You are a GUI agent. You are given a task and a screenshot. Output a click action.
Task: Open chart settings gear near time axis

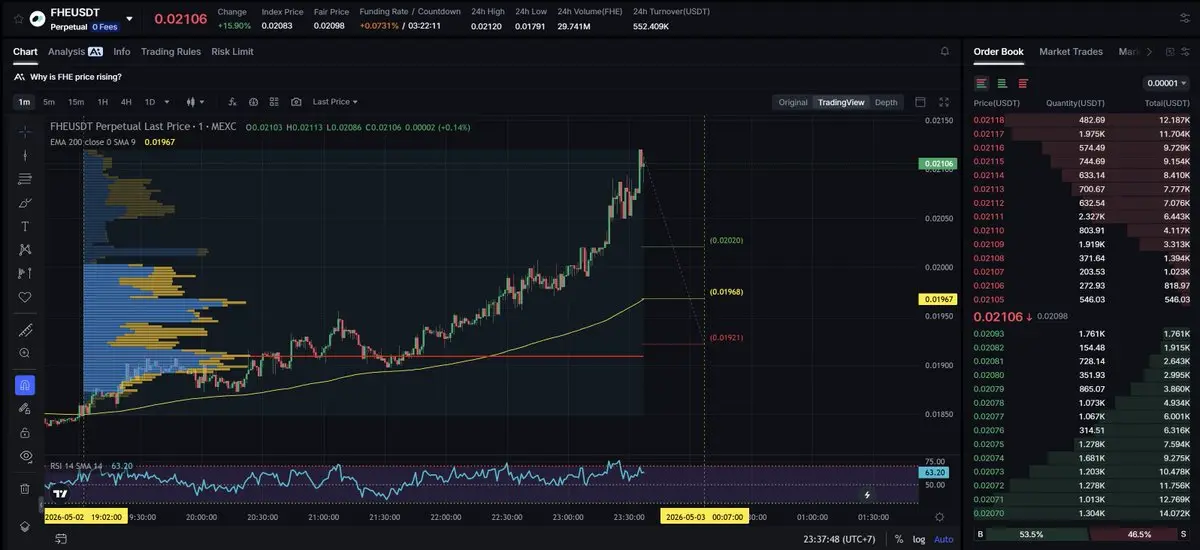pyautogui.click(x=938, y=517)
